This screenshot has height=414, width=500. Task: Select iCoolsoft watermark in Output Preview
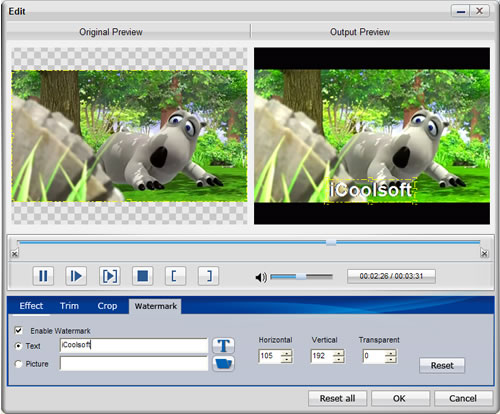click(x=371, y=190)
